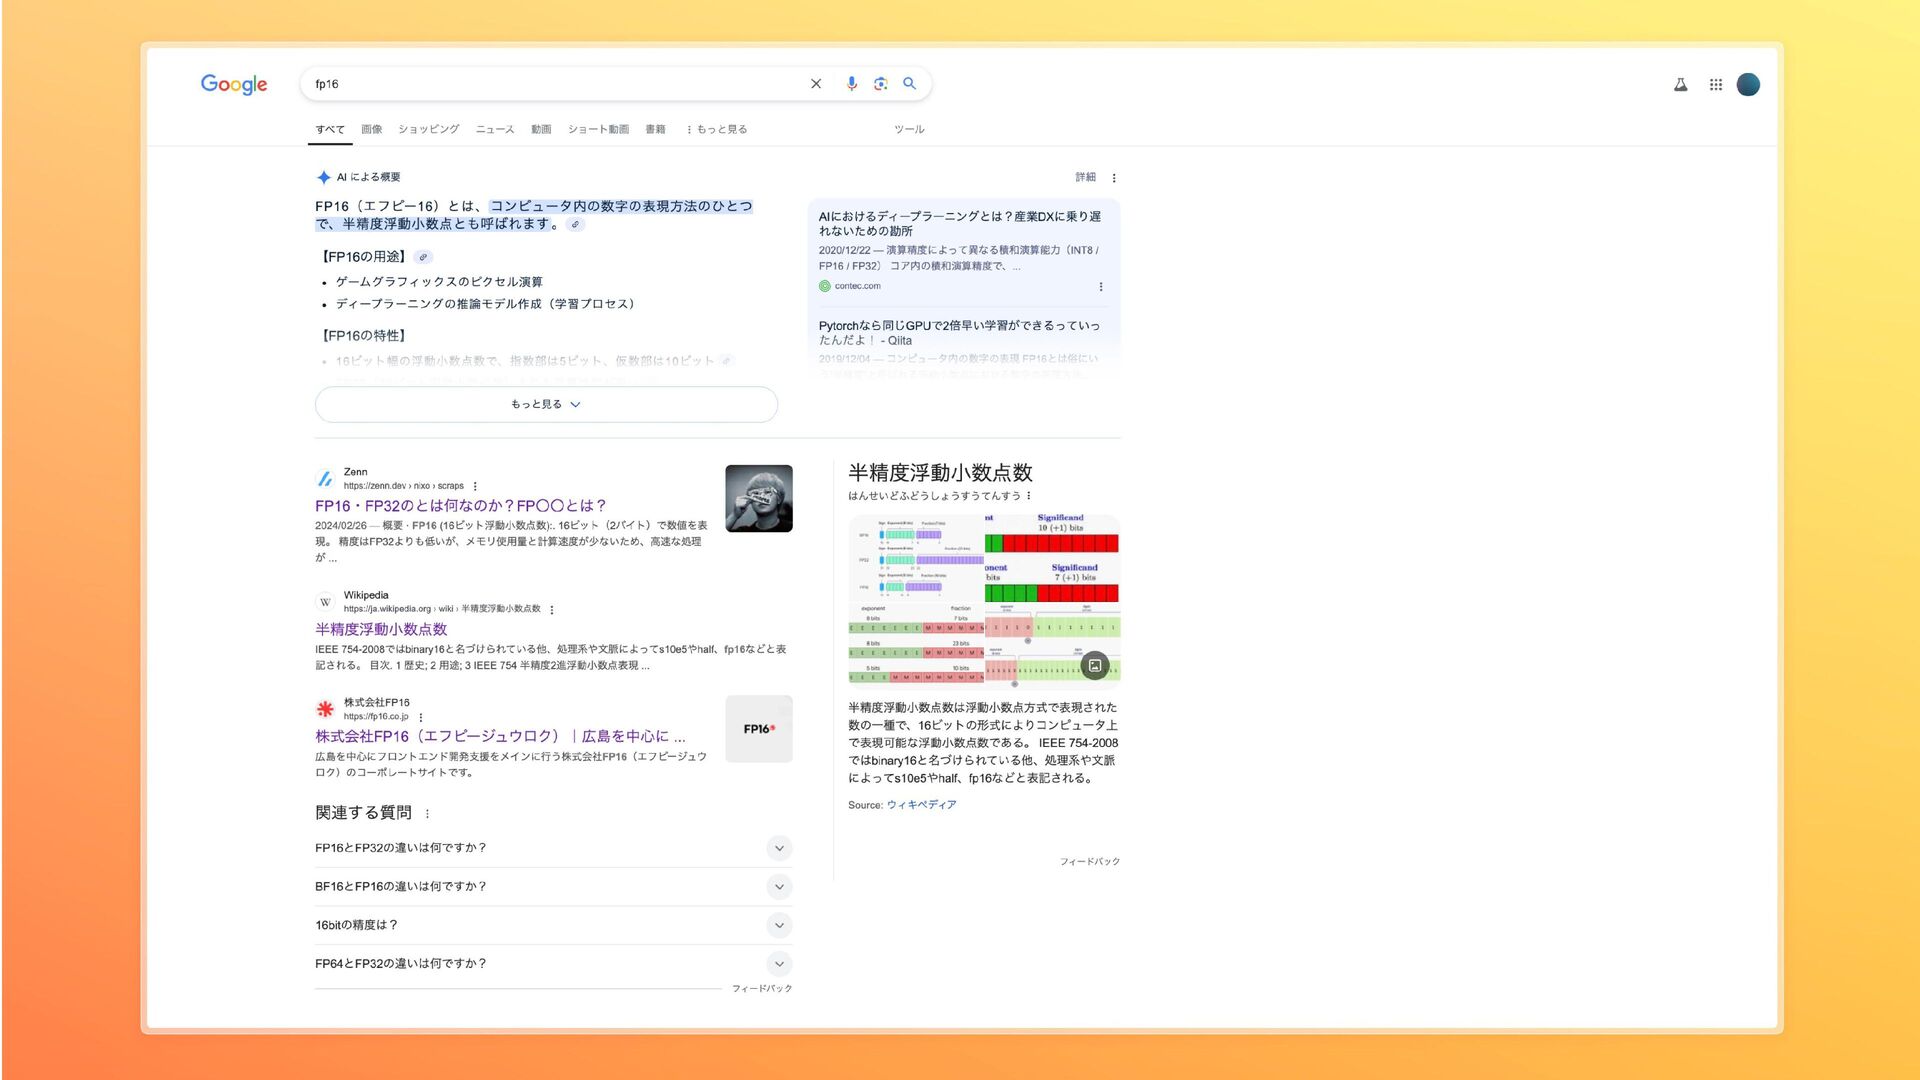Open the もっと見る tab overflow menu
Screen dimensions: 1920x1080
point(717,129)
